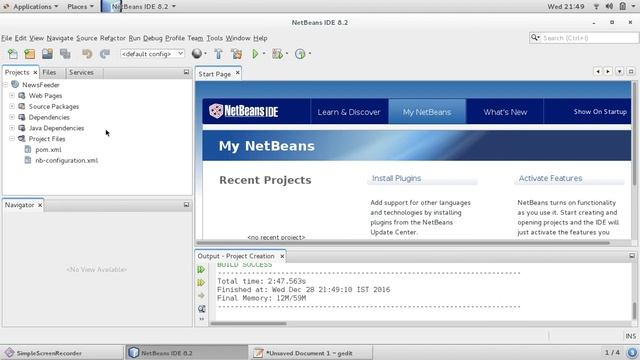Viewport: 640px width, 360px height.
Task: Close the Start Page tab
Action: pyautogui.click(x=238, y=73)
